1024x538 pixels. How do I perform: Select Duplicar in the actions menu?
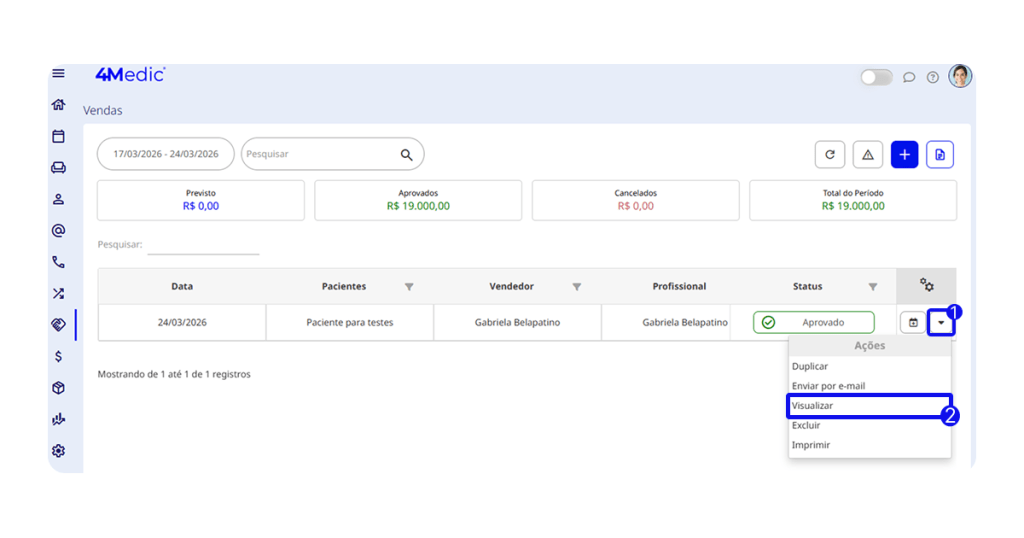pos(810,367)
